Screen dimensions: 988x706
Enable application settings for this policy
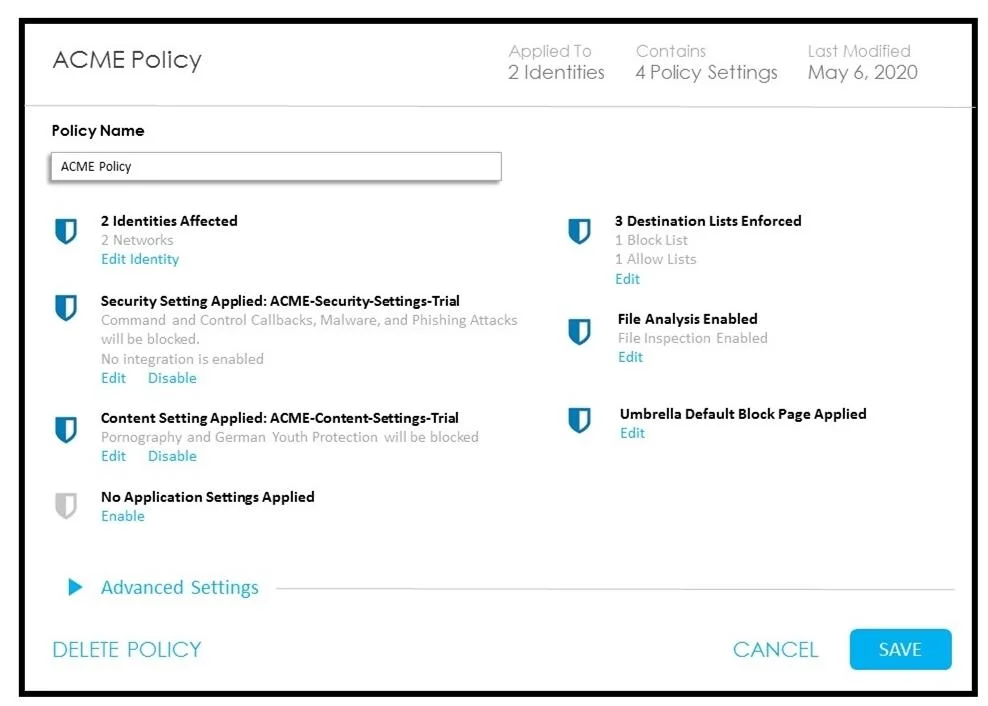tap(123, 516)
